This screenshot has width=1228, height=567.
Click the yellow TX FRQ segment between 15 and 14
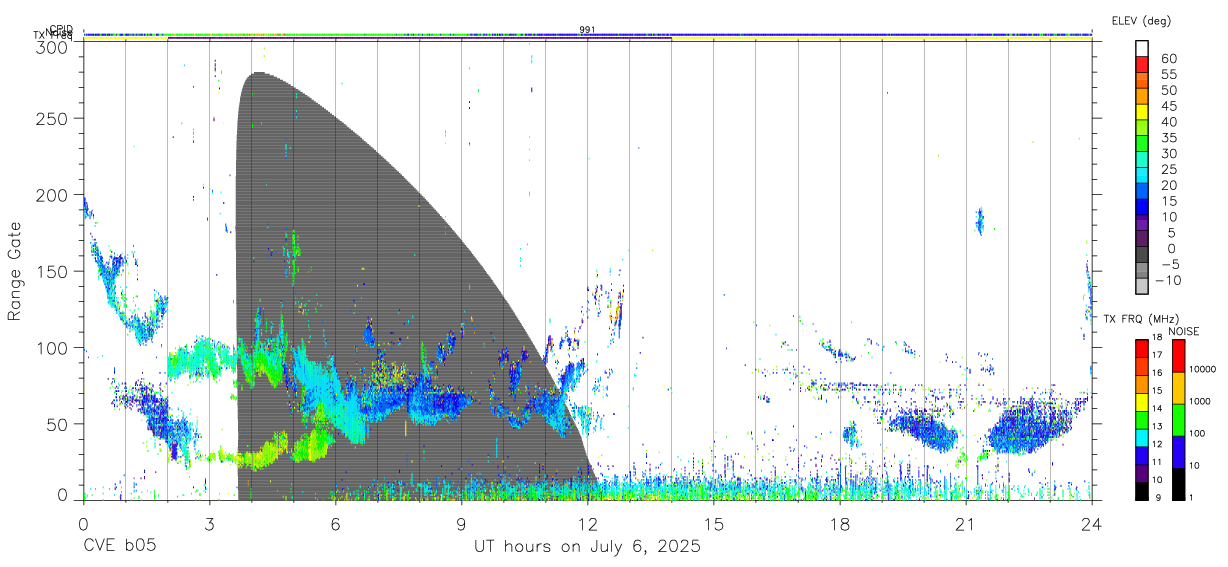[1142, 401]
